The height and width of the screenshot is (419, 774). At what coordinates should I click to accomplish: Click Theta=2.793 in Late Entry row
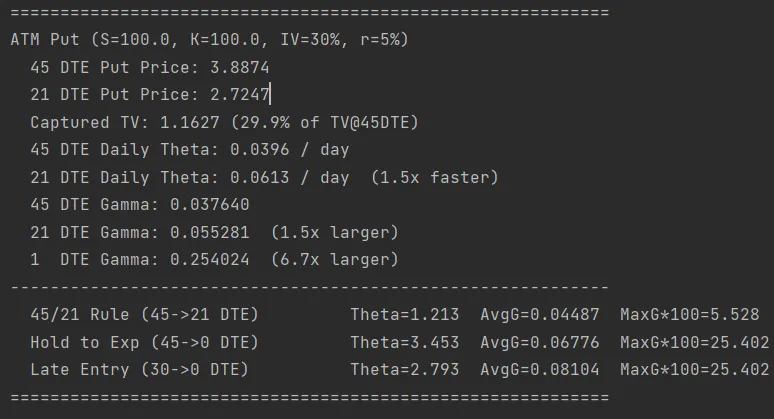click(405, 369)
